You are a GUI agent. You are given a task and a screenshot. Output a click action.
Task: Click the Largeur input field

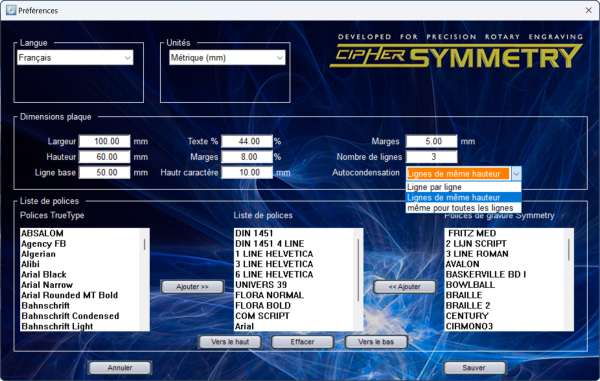click(104, 141)
